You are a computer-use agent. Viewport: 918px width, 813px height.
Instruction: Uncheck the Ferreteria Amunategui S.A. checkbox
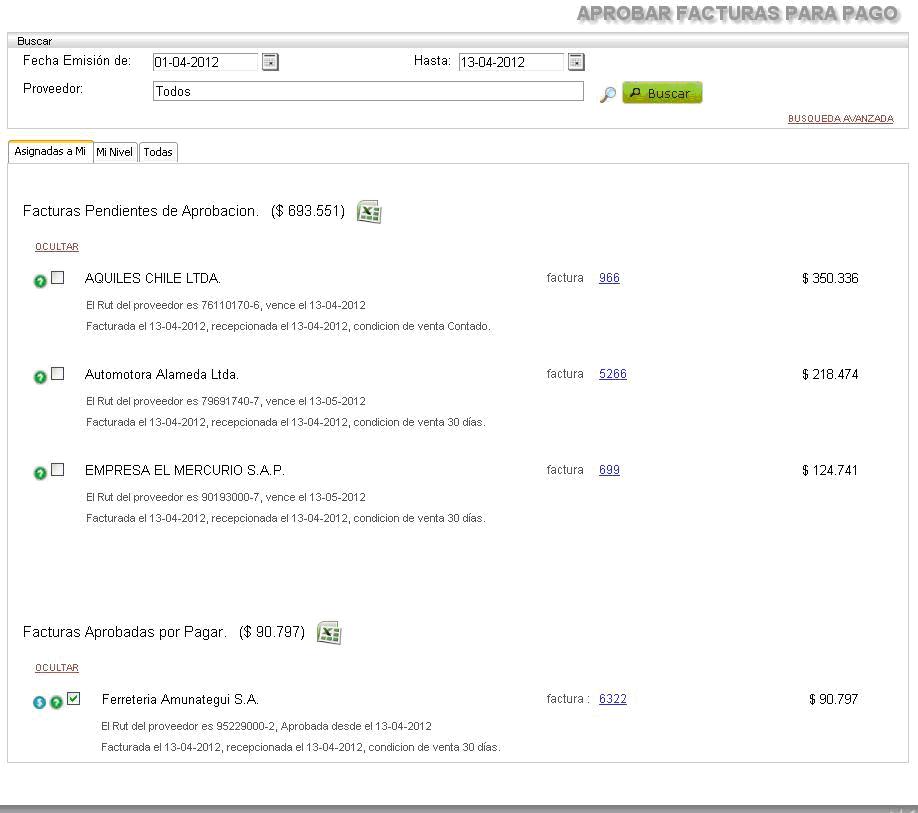pos(73,698)
